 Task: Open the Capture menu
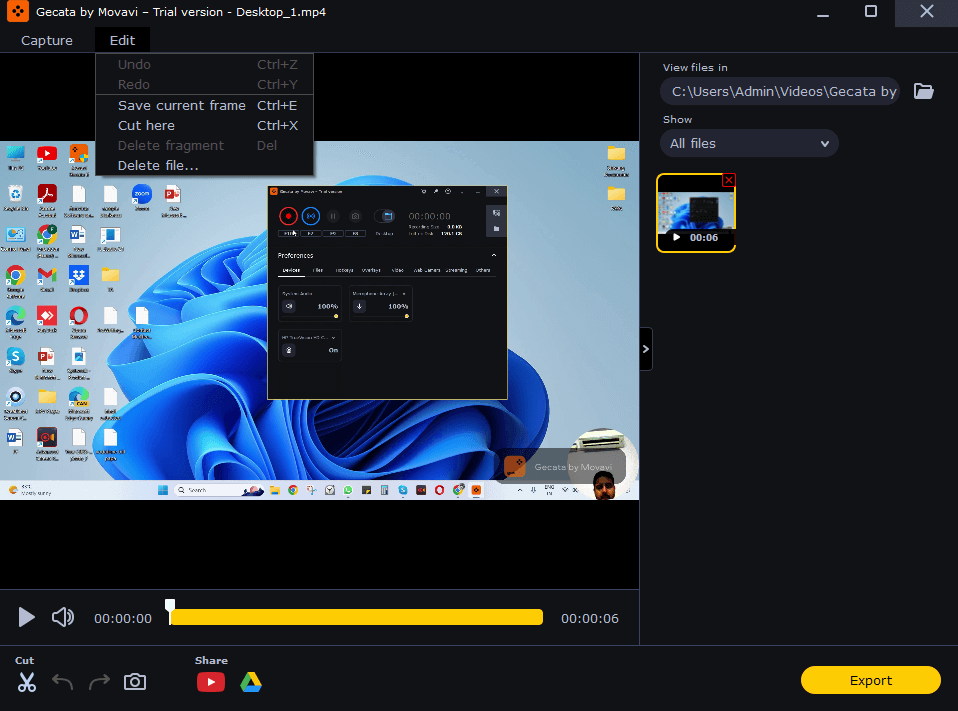coord(46,40)
